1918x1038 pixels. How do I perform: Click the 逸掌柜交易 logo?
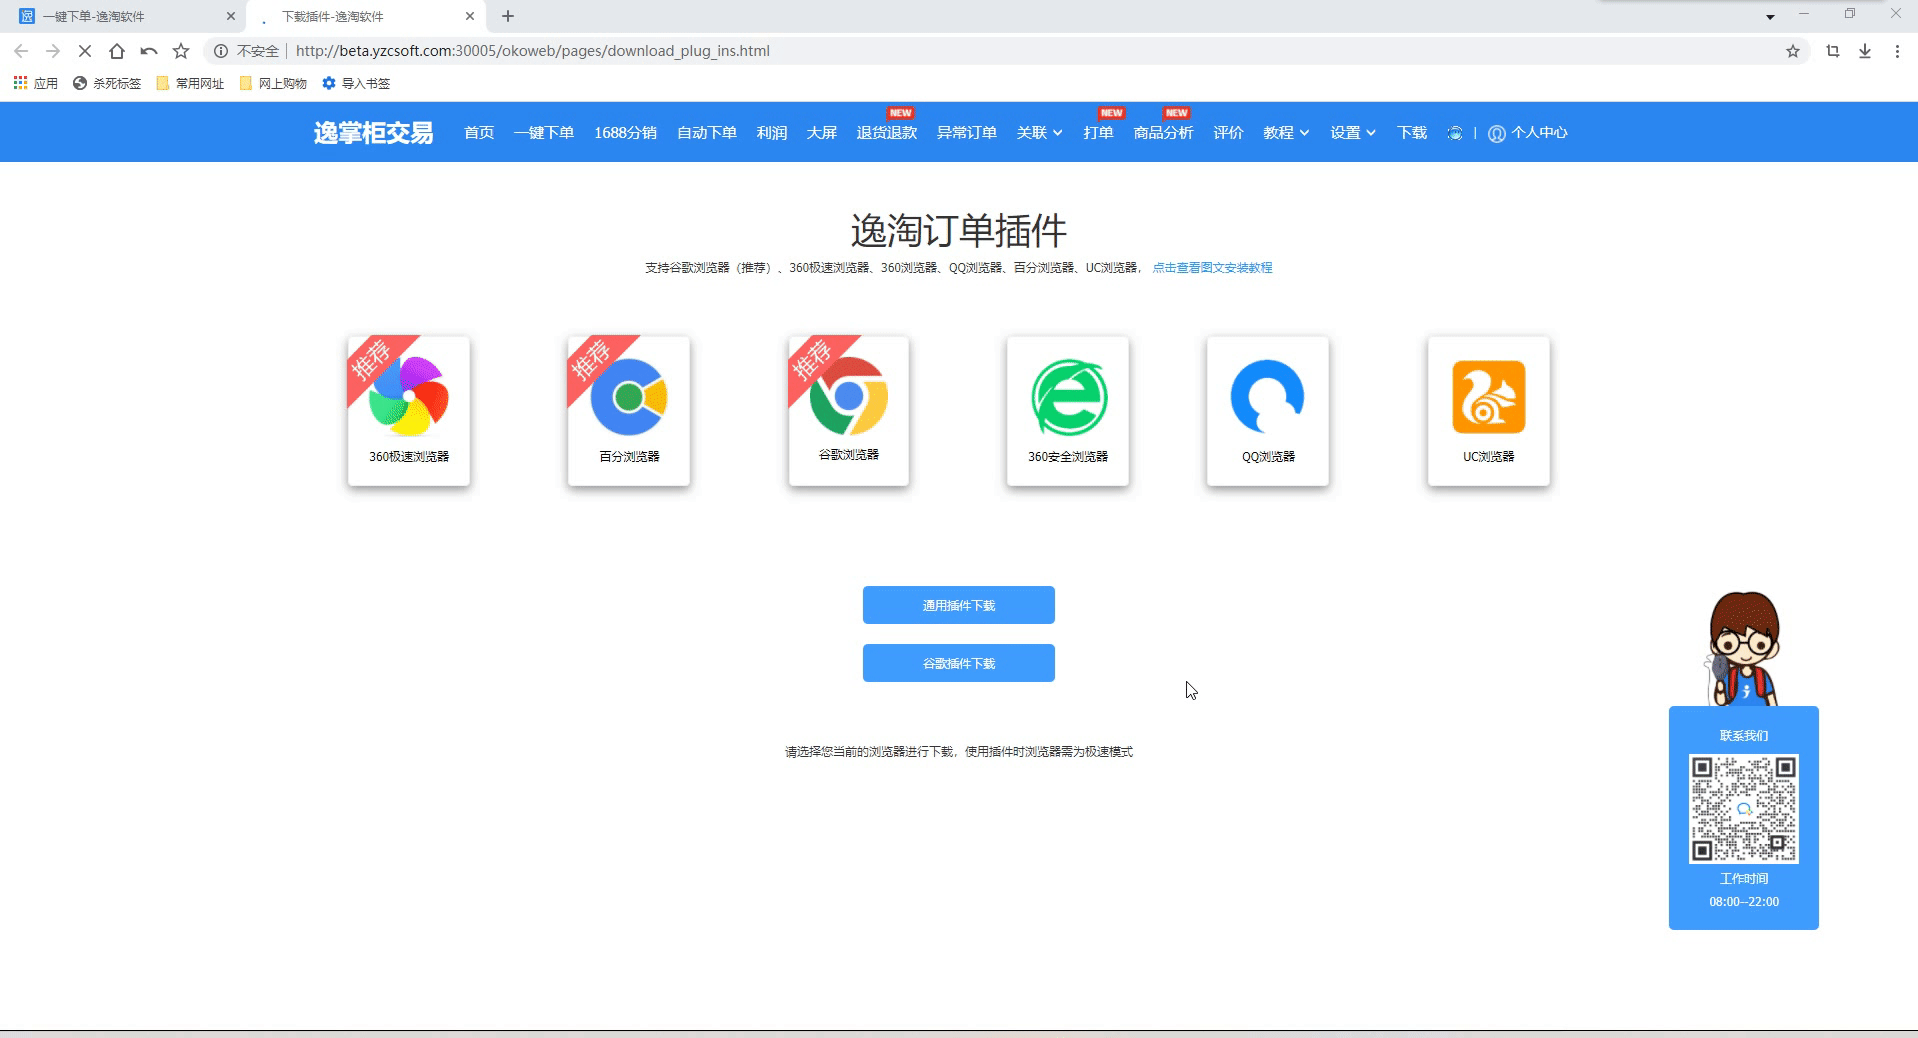(x=373, y=133)
